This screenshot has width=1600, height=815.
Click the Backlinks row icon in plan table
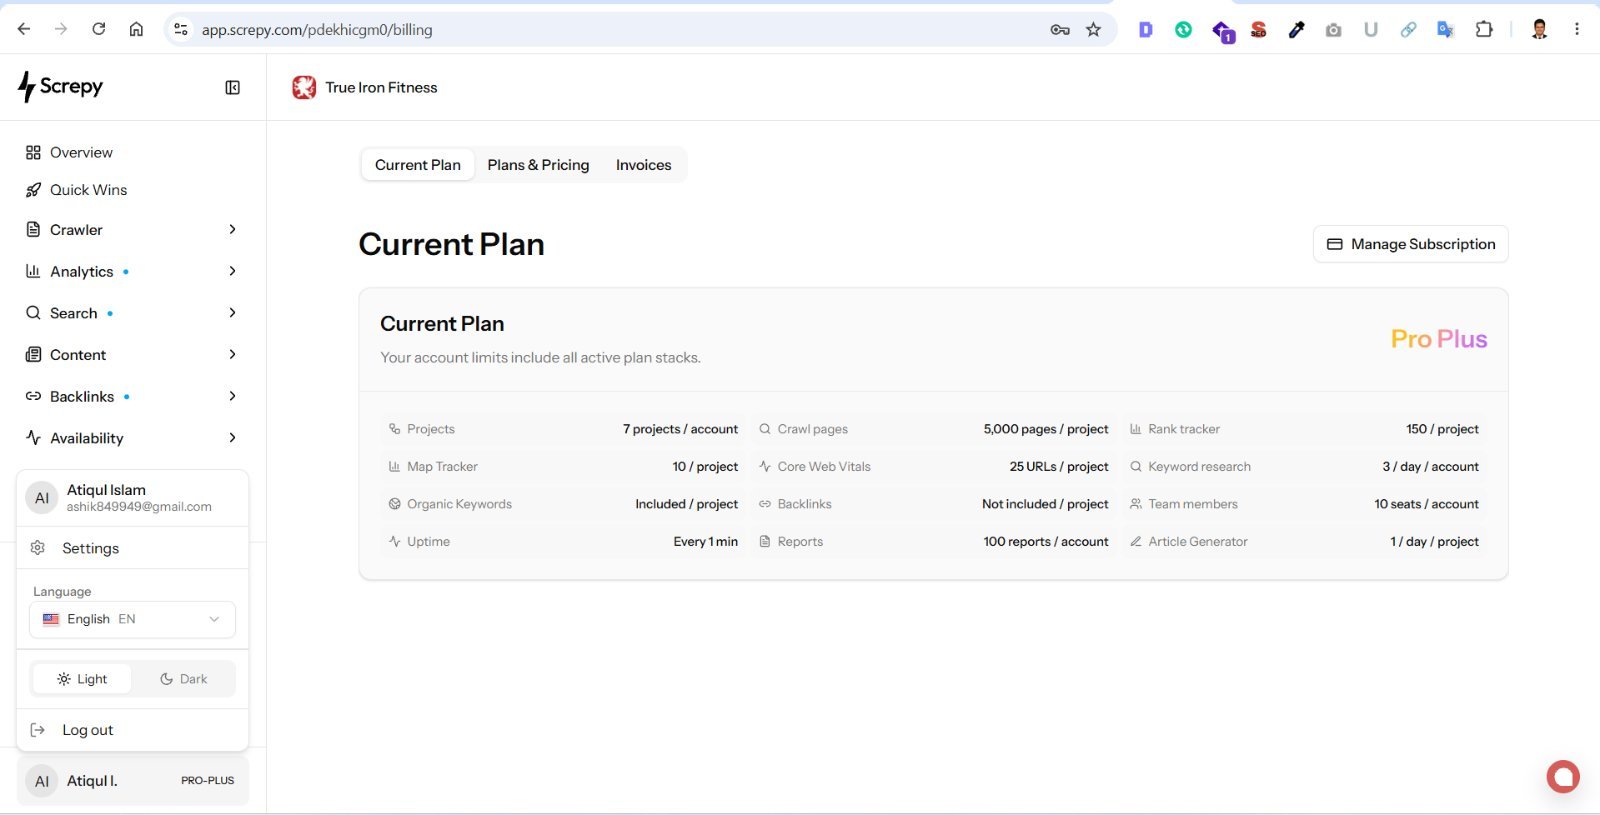[765, 504]
